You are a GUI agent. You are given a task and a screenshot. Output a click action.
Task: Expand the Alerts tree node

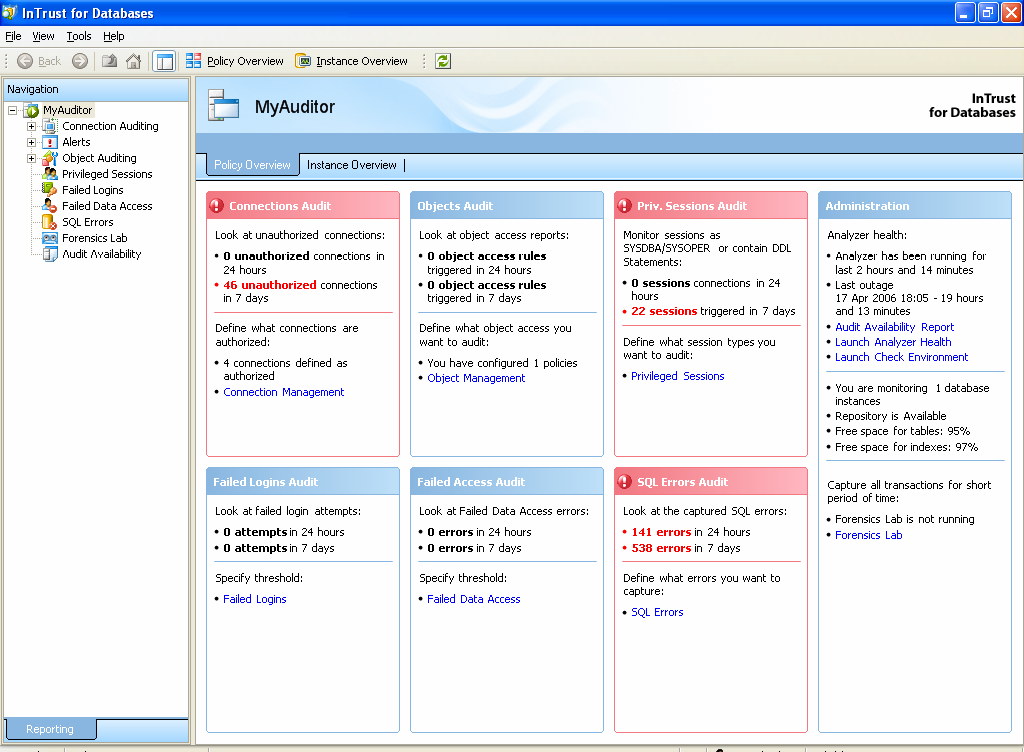(31, 142)
